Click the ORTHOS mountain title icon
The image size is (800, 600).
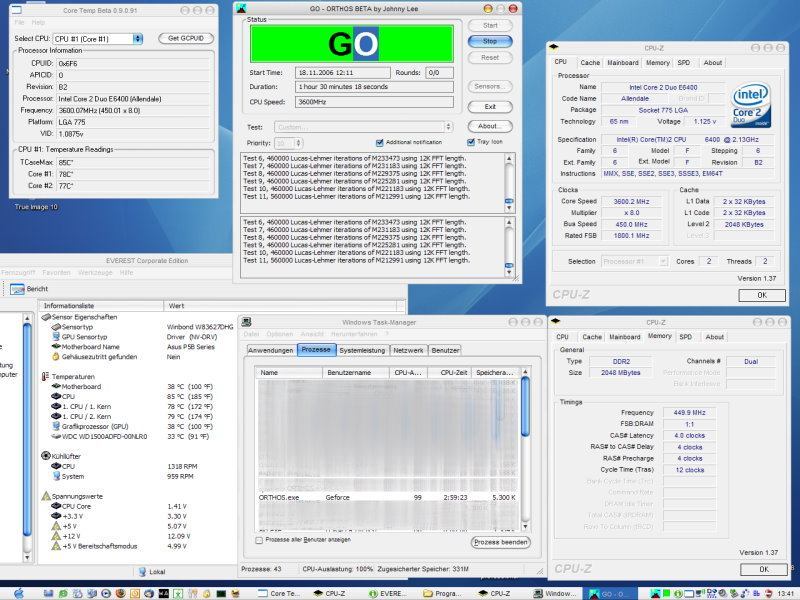[241, 8]
